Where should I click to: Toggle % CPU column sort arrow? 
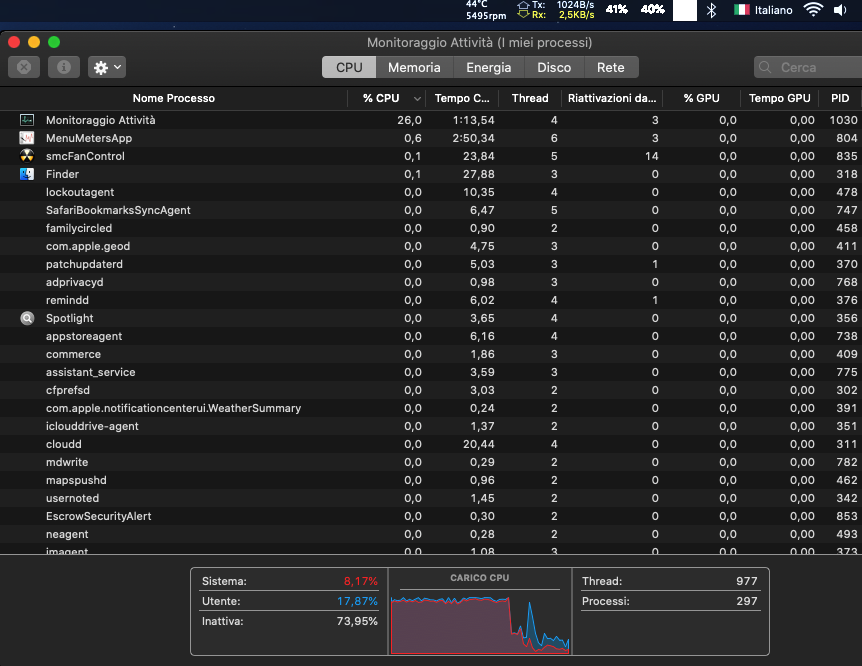pyautogui.click(x=417, y=98)
